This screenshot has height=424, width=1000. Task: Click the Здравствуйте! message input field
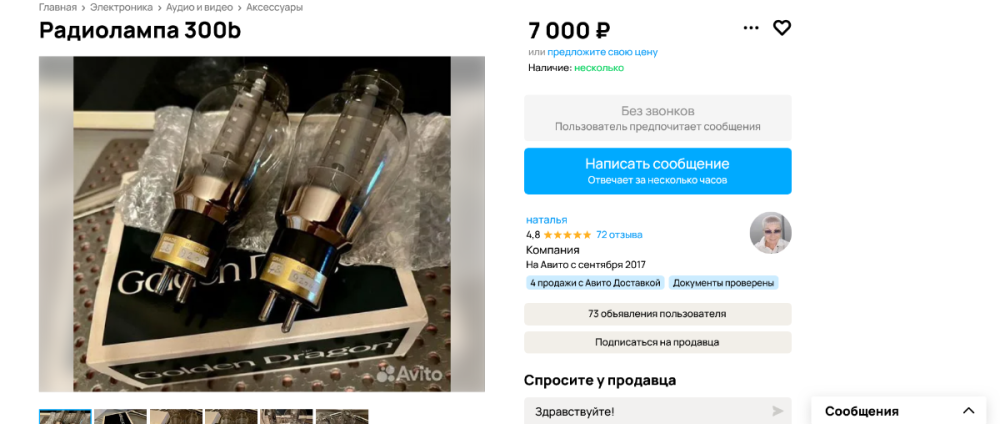[658, 411]
